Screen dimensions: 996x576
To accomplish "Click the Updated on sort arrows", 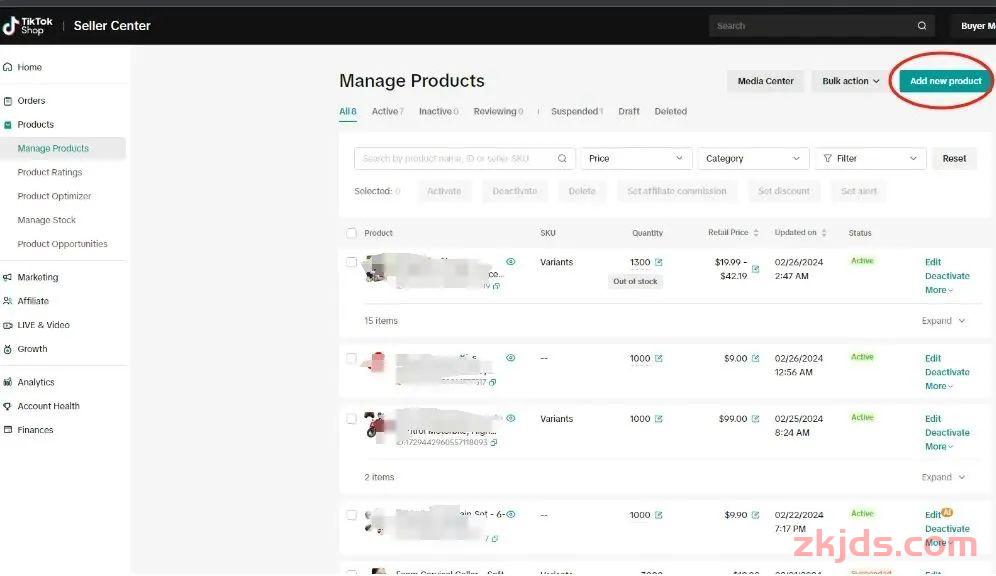I will tap(824, 233).
